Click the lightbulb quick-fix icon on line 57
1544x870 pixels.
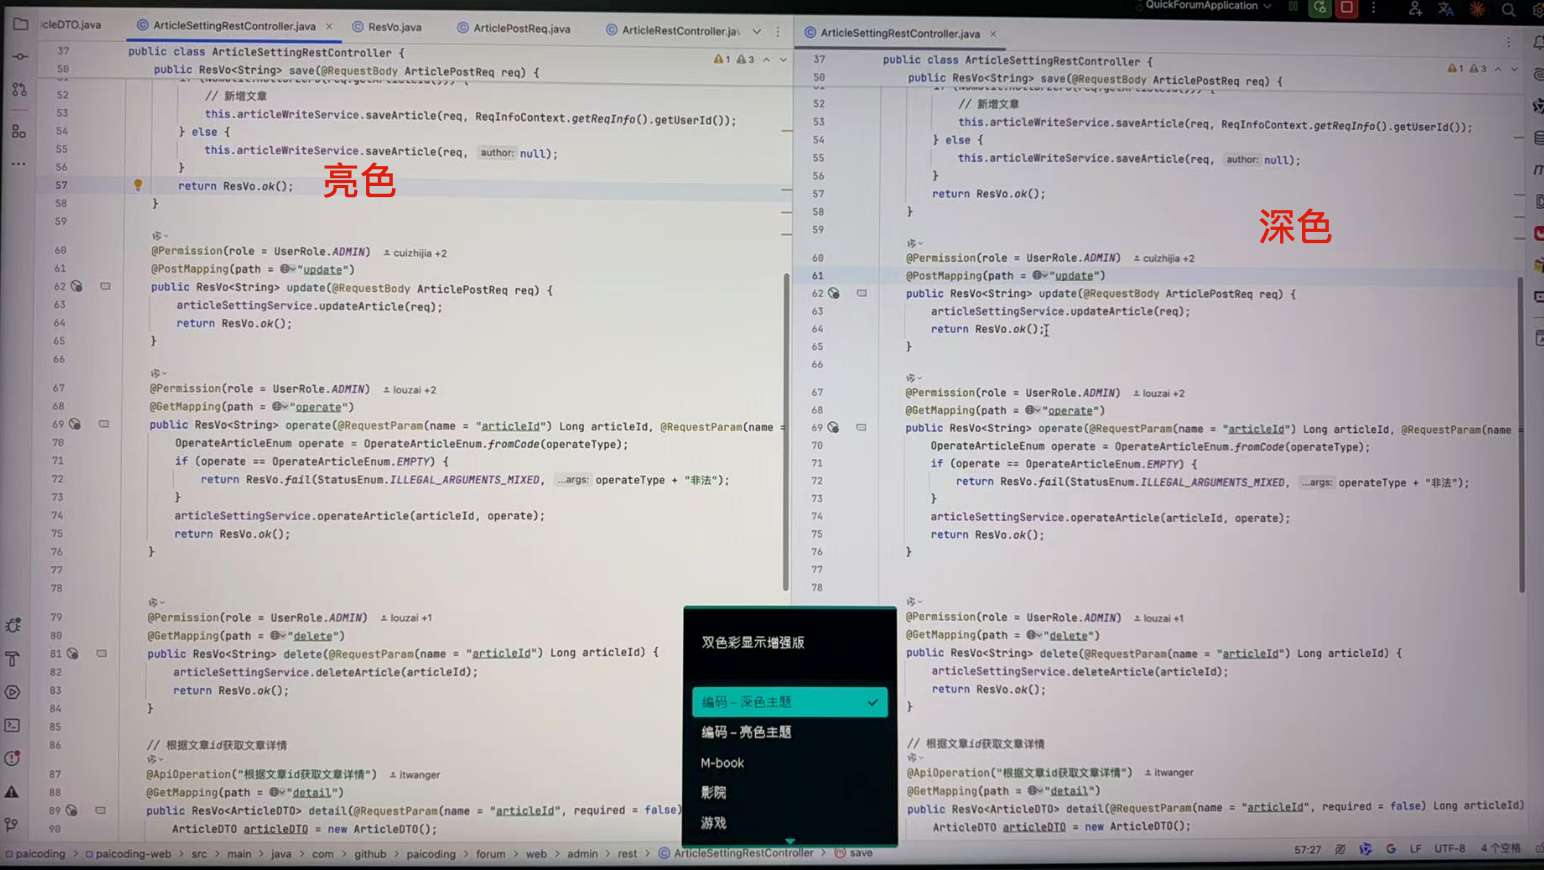138,185
